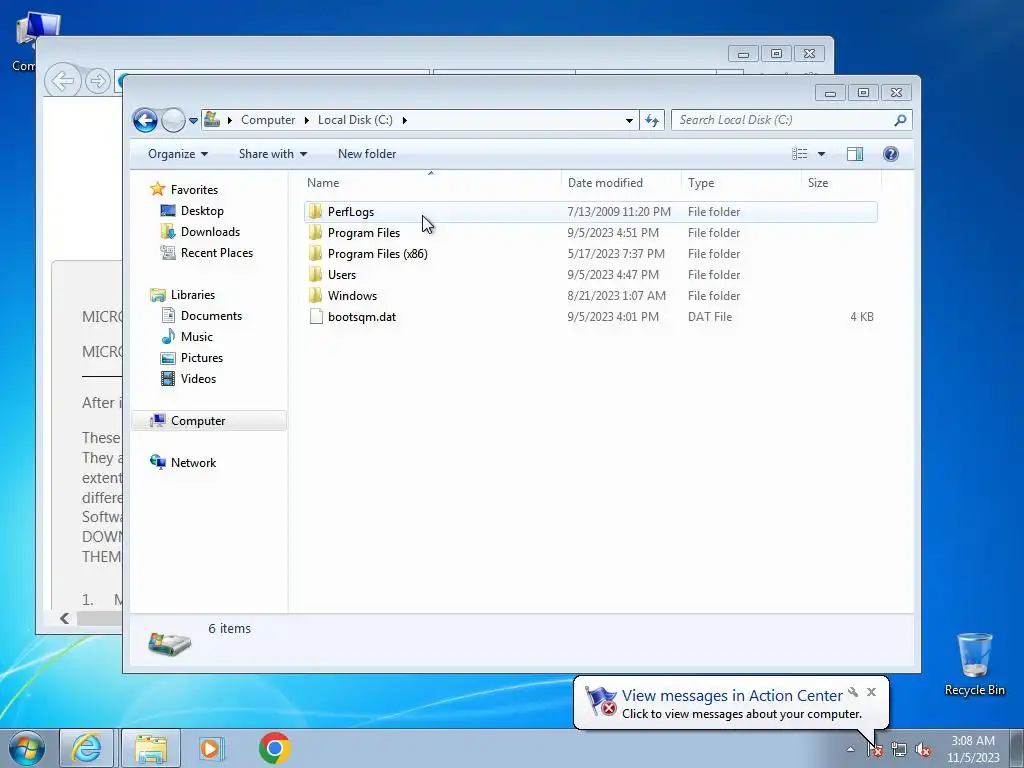Launch Internet Explorer from taskbar
This screenshot has height=768, width=1024.
pos(87,748)
